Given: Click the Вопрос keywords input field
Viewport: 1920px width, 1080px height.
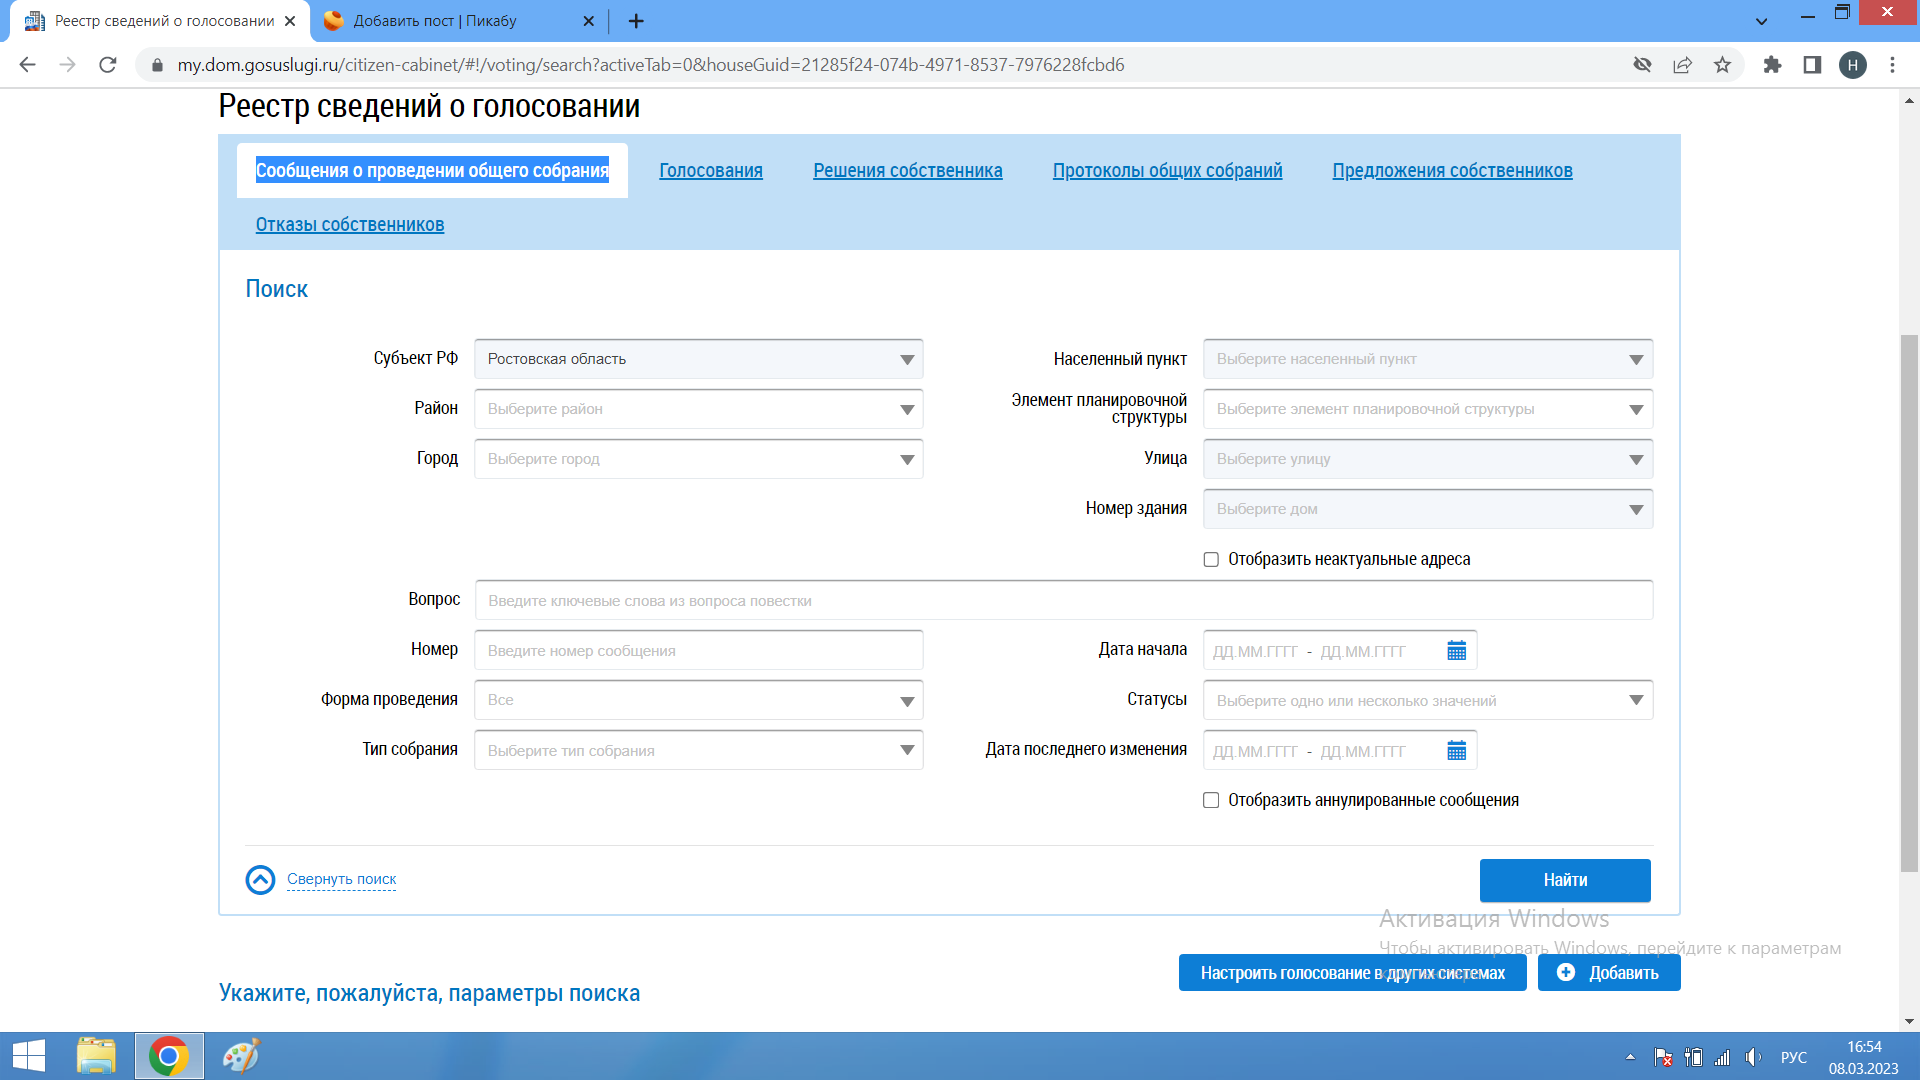Looking at the screenshot, I should tap(1064, 600).
